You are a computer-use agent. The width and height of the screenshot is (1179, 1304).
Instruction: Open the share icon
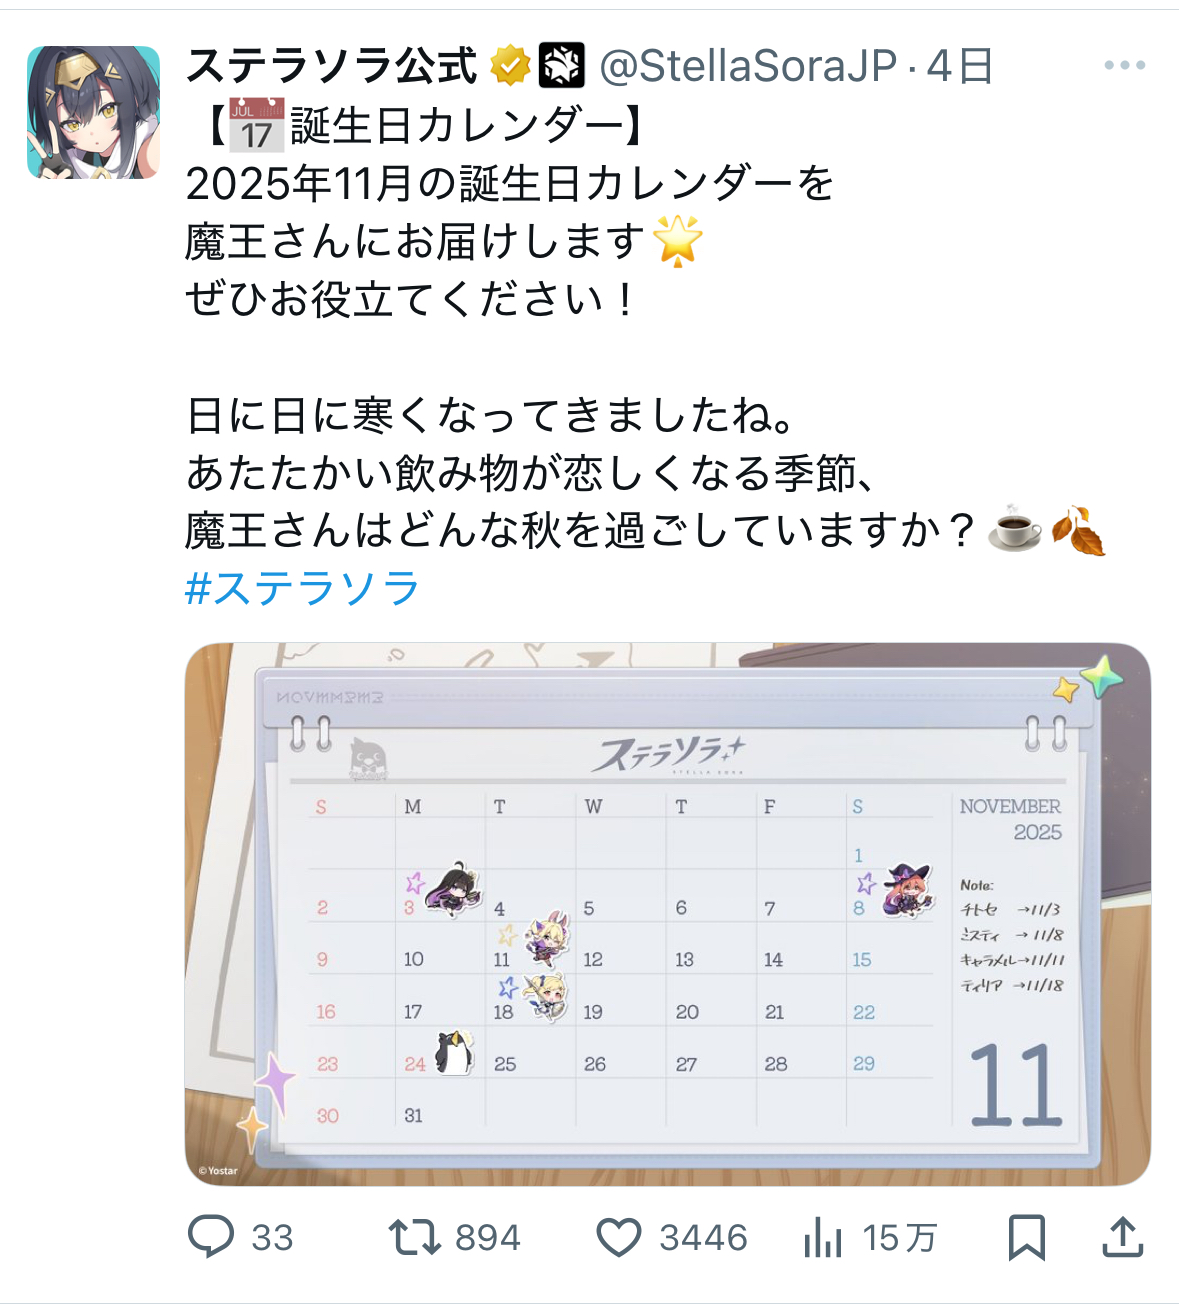(1123, 1237)
